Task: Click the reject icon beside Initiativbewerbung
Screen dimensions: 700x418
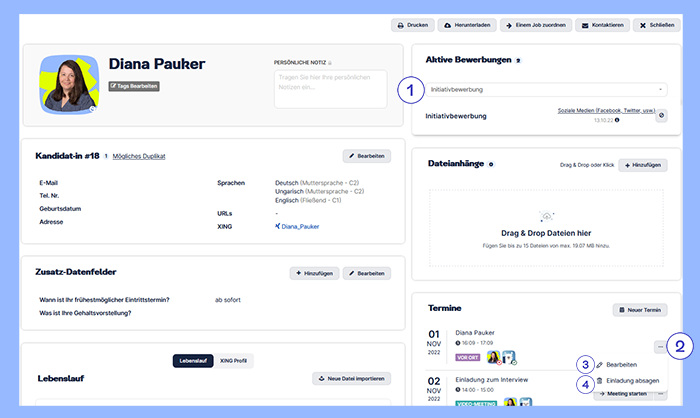Action: point(660,116)
